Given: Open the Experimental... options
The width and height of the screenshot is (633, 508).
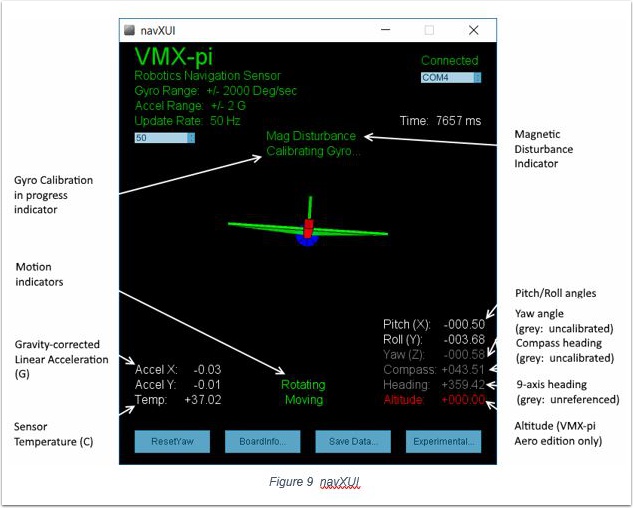Looking at the screenshot, I should 443,442.
